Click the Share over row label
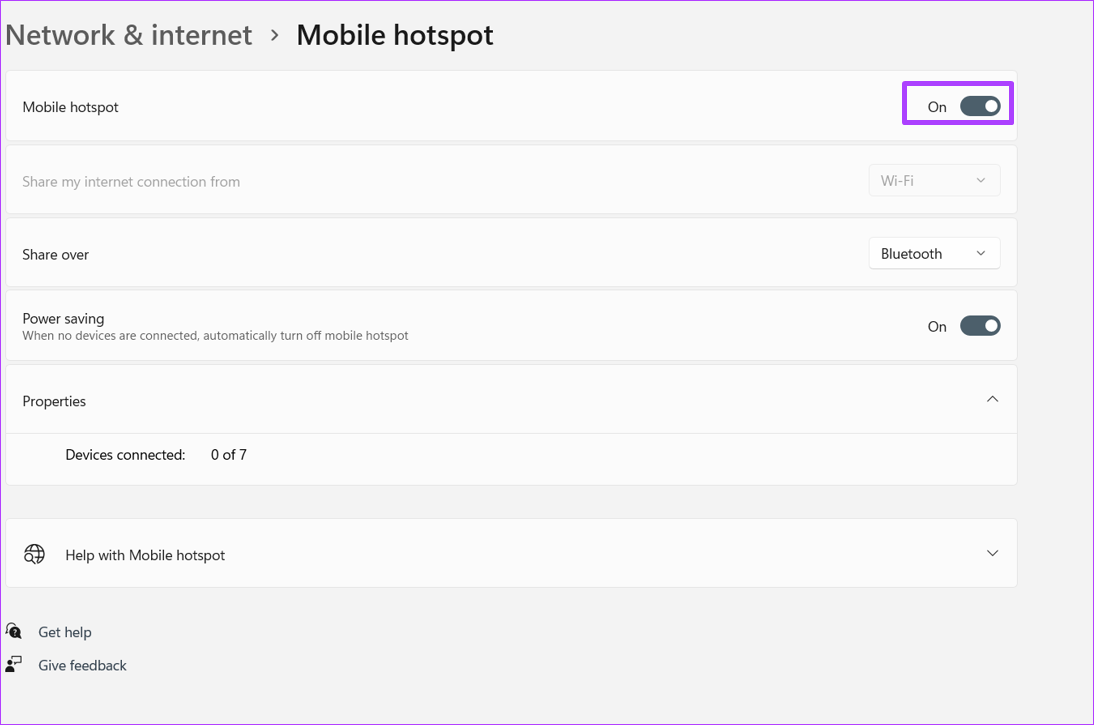1094x725 pixels. [x=56, y=255]
